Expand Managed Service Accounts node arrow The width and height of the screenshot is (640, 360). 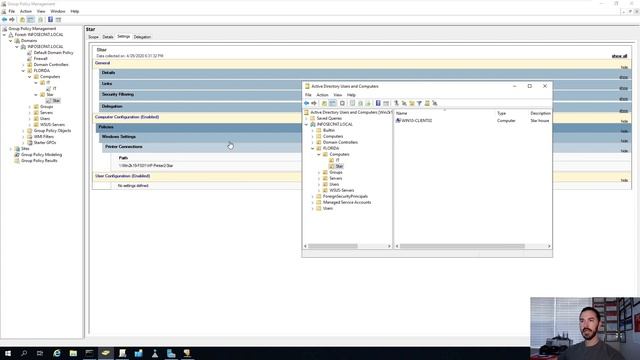(313, 202)
